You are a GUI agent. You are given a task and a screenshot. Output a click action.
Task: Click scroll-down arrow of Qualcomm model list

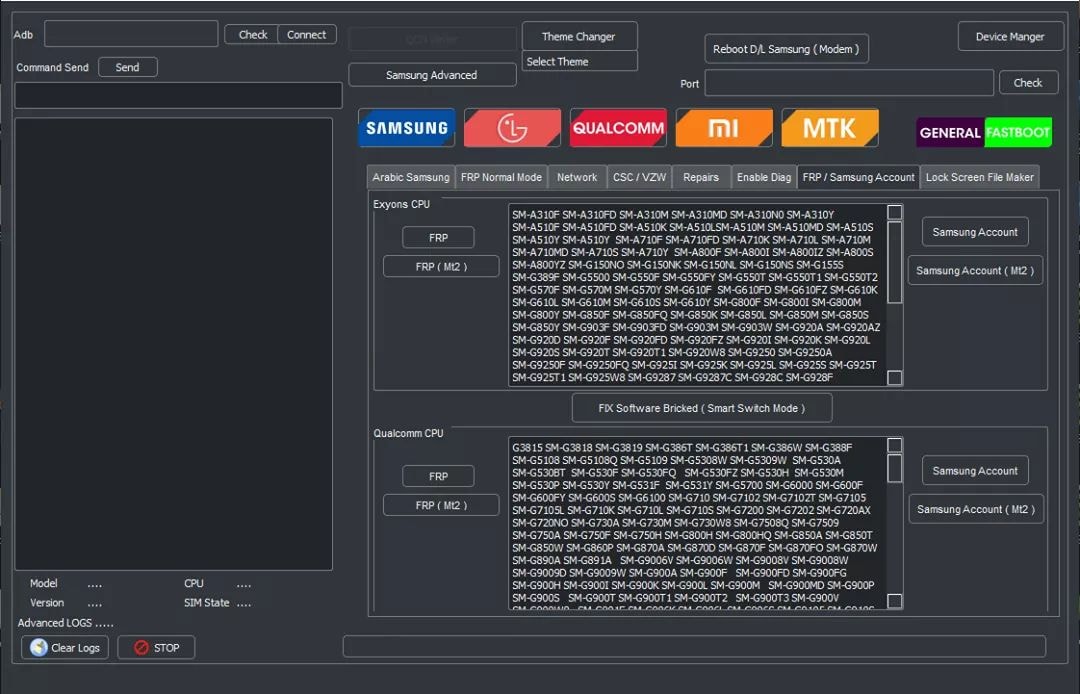pos(894,601)
